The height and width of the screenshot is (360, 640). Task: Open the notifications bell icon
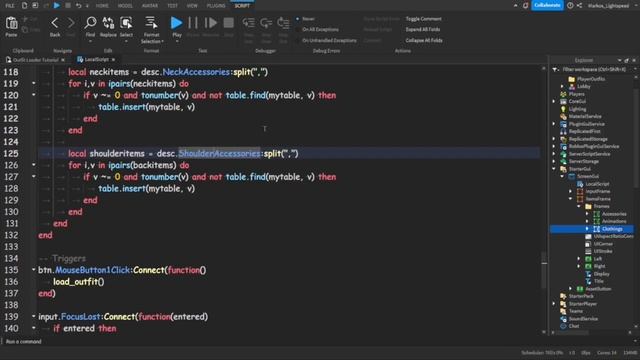525,5
